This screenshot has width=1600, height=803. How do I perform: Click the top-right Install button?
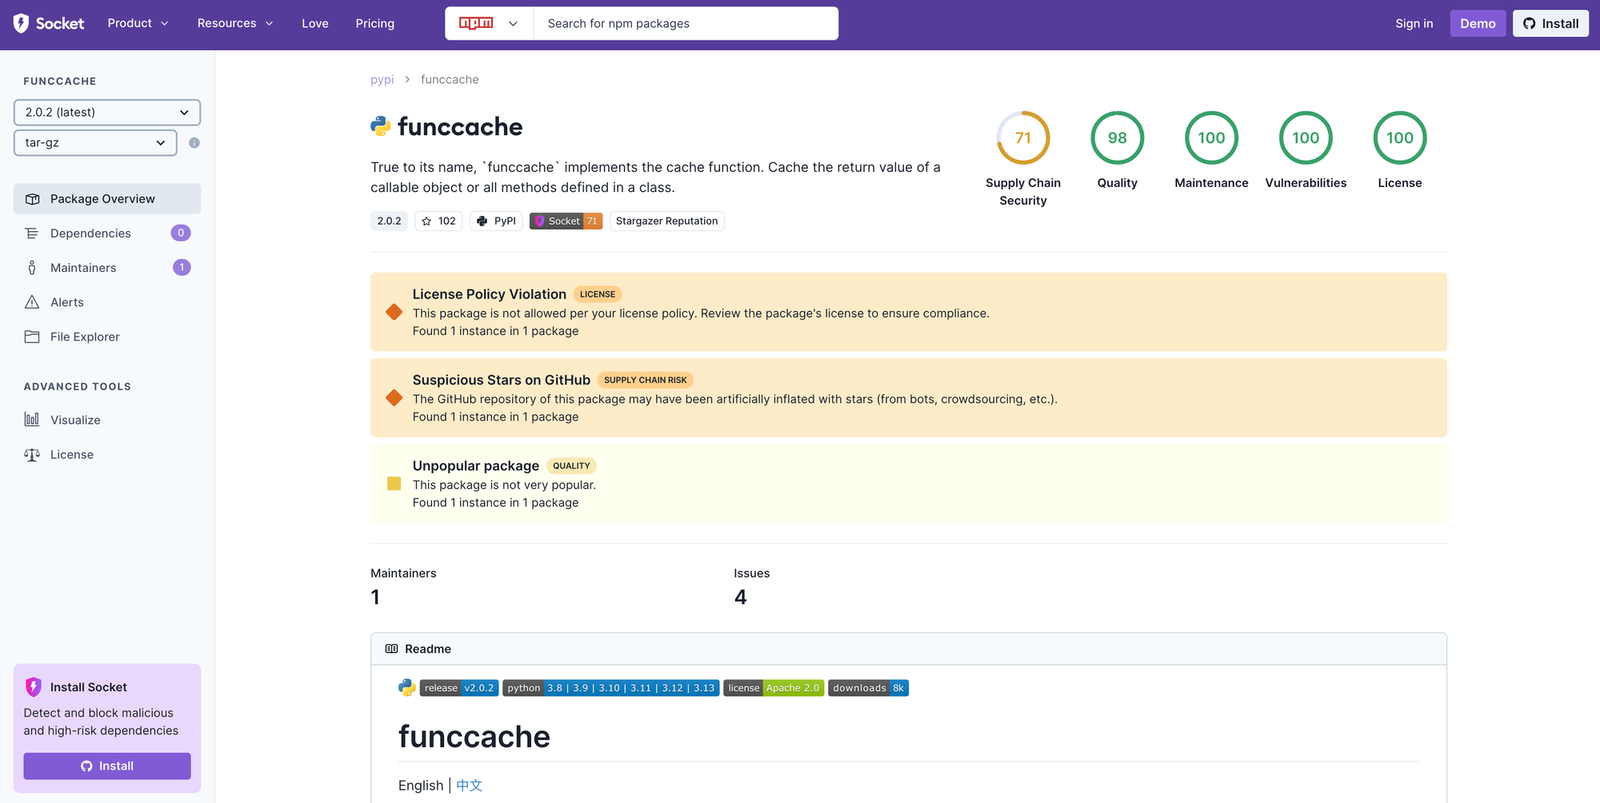1551,24
